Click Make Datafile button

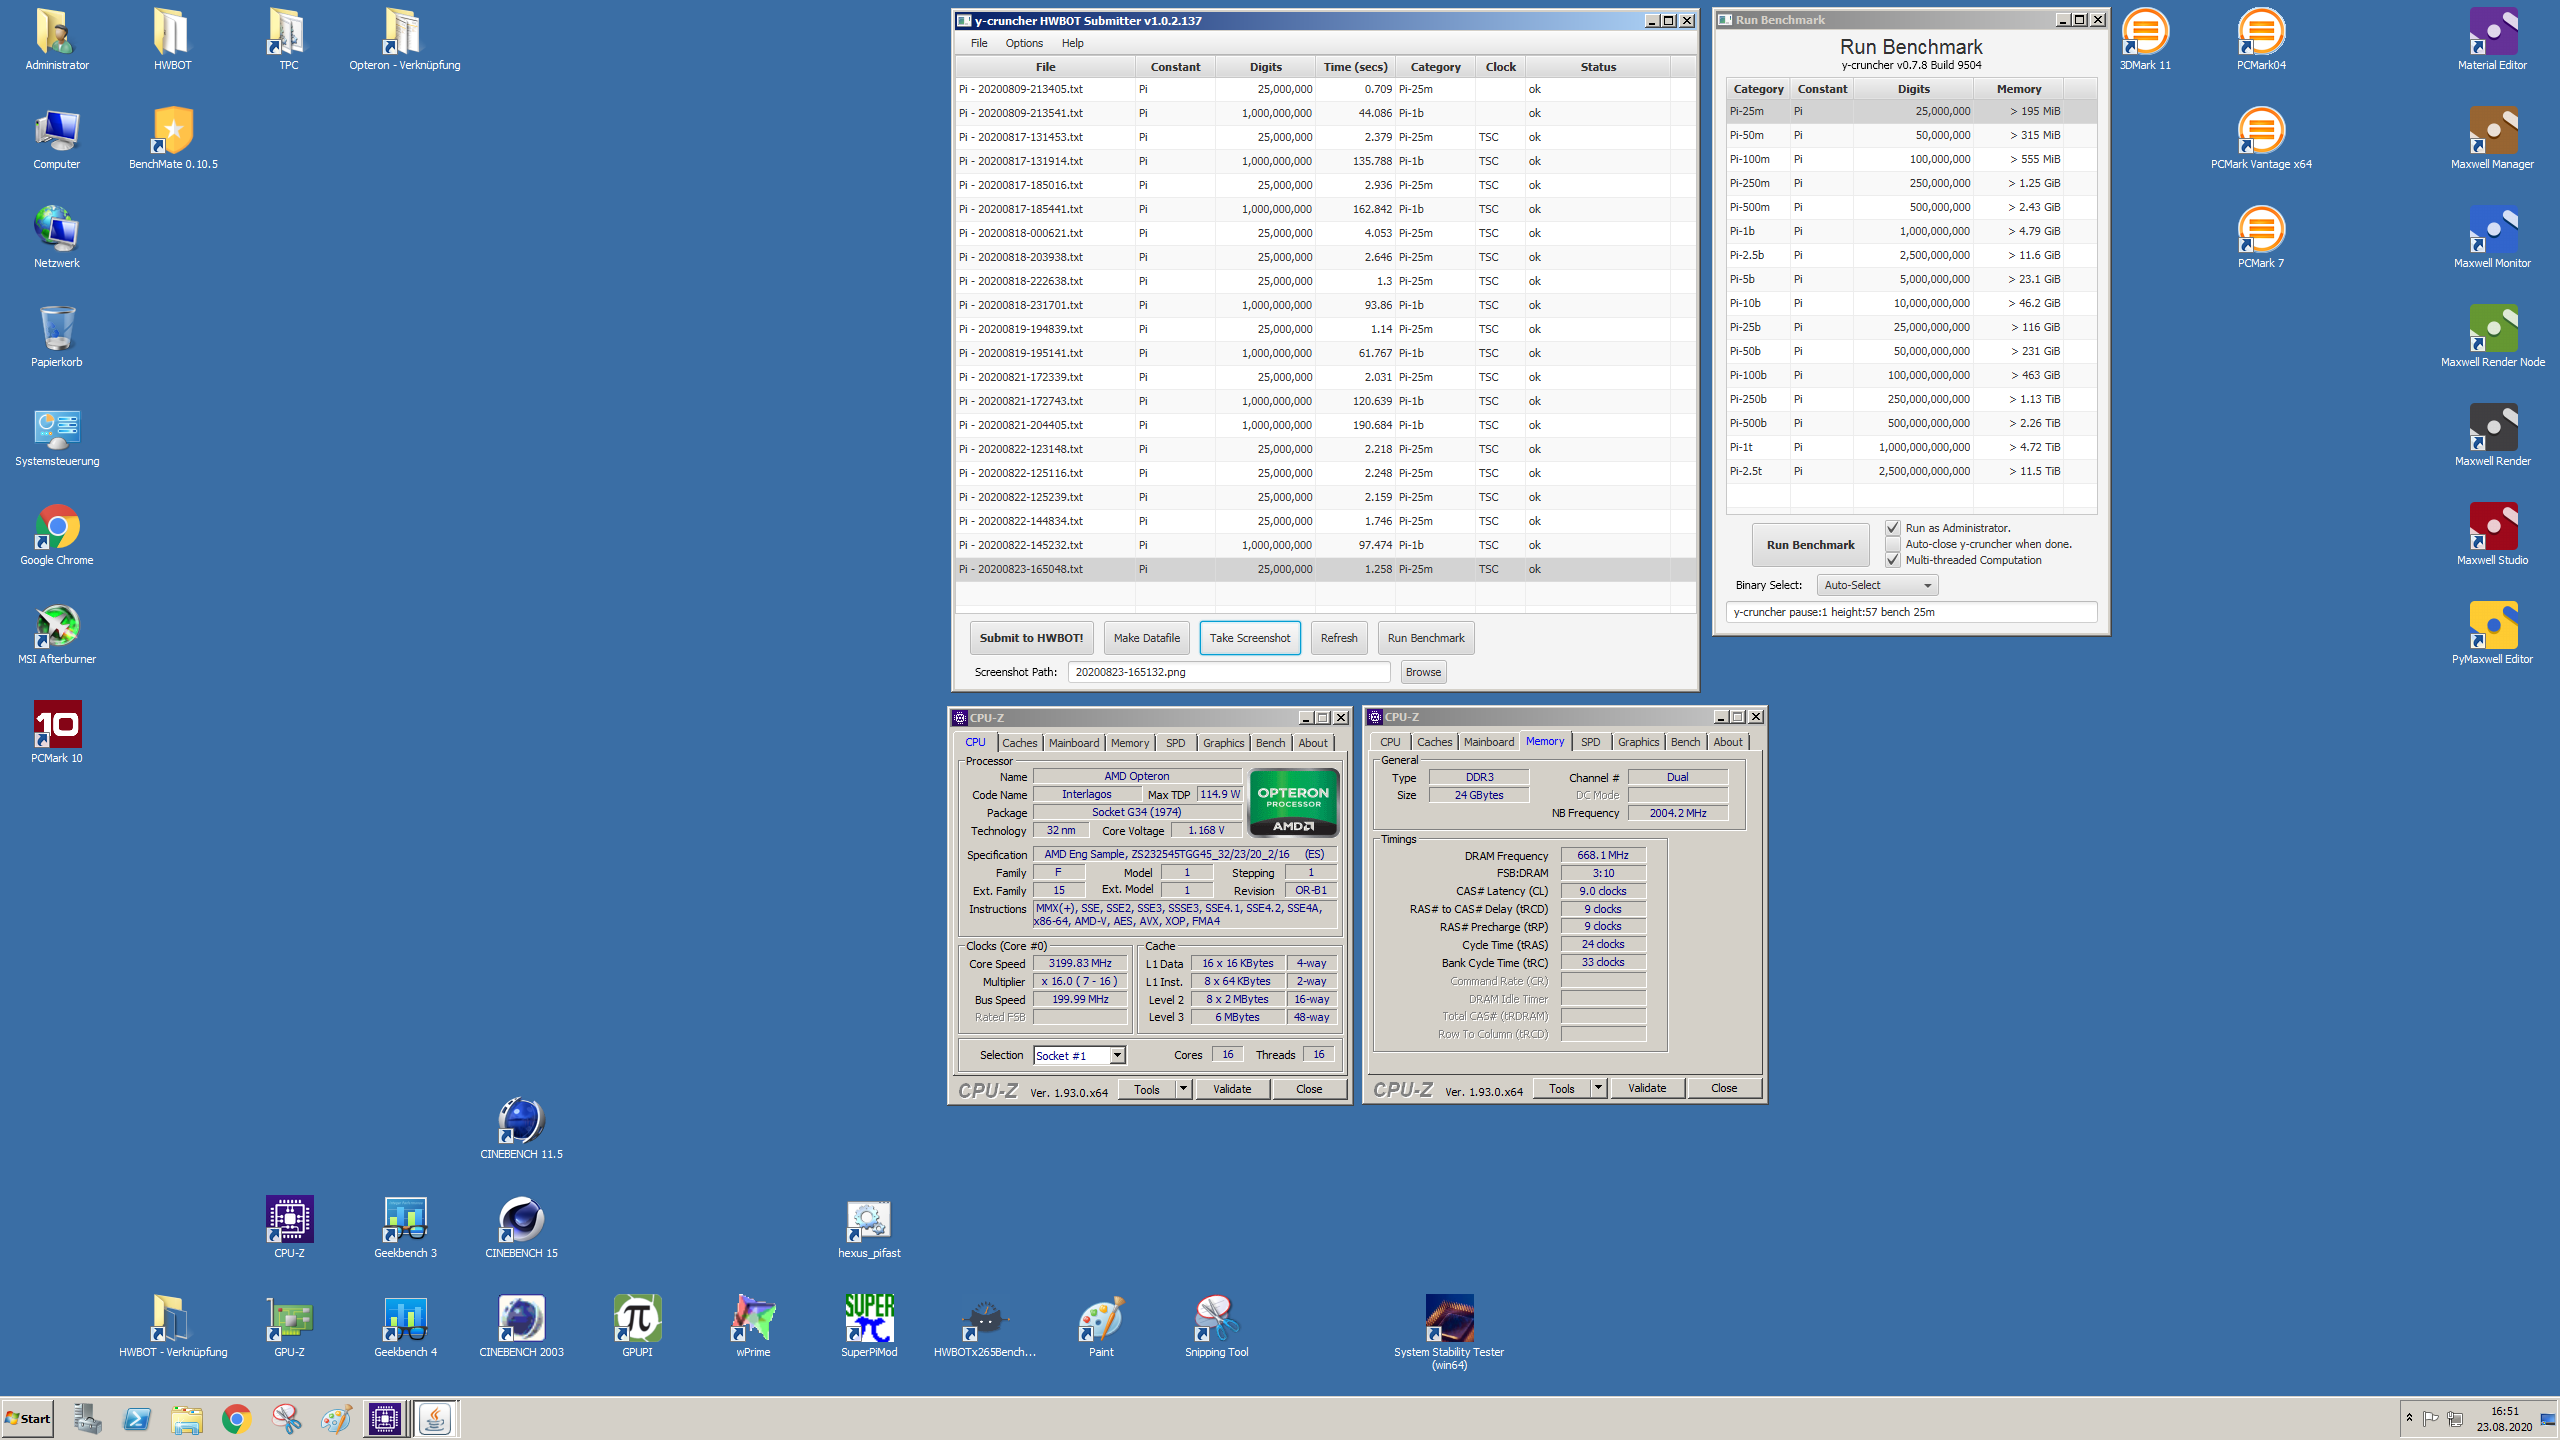coord(1146,638)
